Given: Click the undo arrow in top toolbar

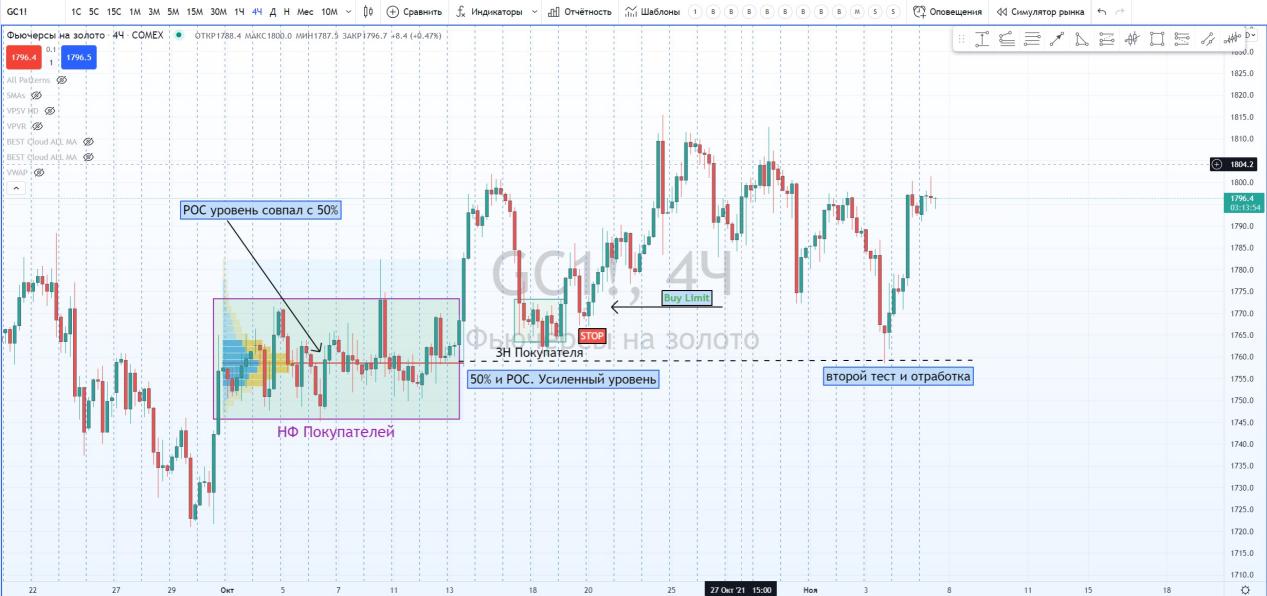Looking at the screenshot, I should tap(1101, 12).
